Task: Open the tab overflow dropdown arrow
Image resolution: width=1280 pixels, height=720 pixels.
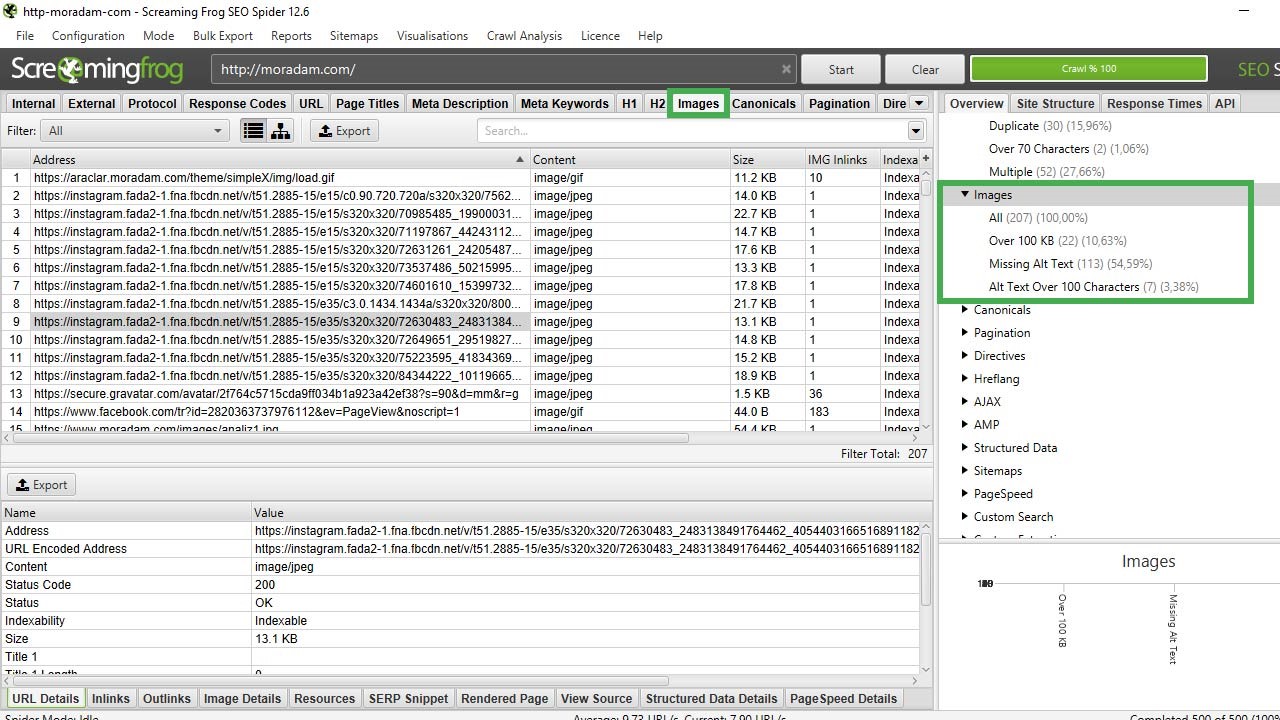Action: 919,103
